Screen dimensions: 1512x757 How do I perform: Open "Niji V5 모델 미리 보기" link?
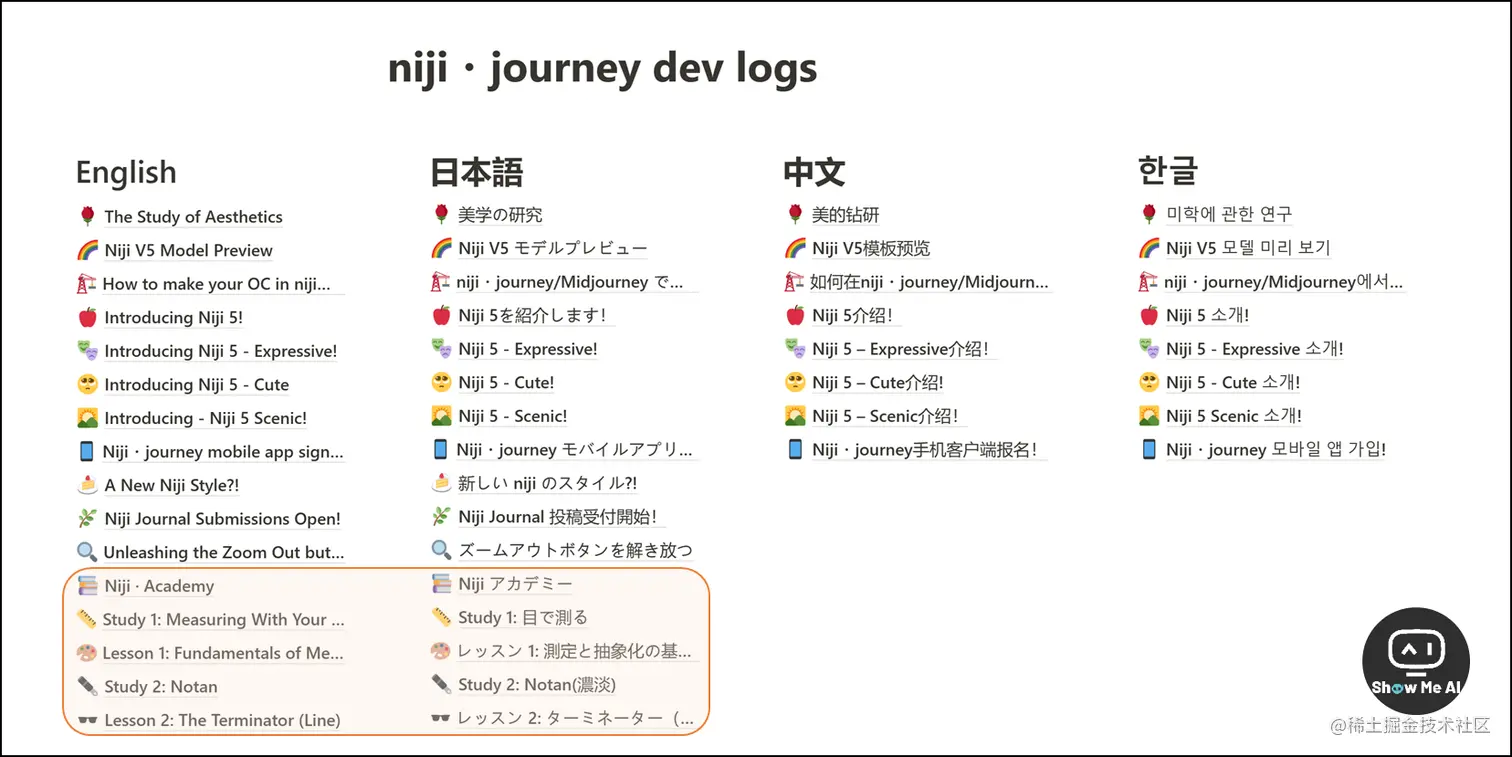point(1248,248)
